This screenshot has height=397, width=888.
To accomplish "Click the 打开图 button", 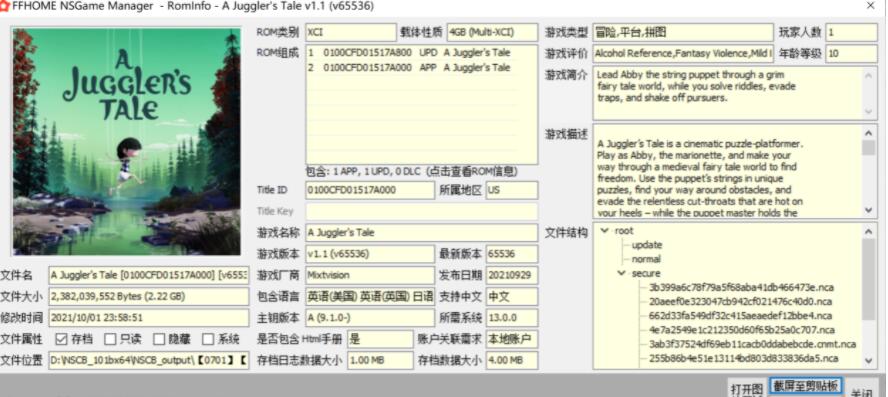I will (746, 389).
